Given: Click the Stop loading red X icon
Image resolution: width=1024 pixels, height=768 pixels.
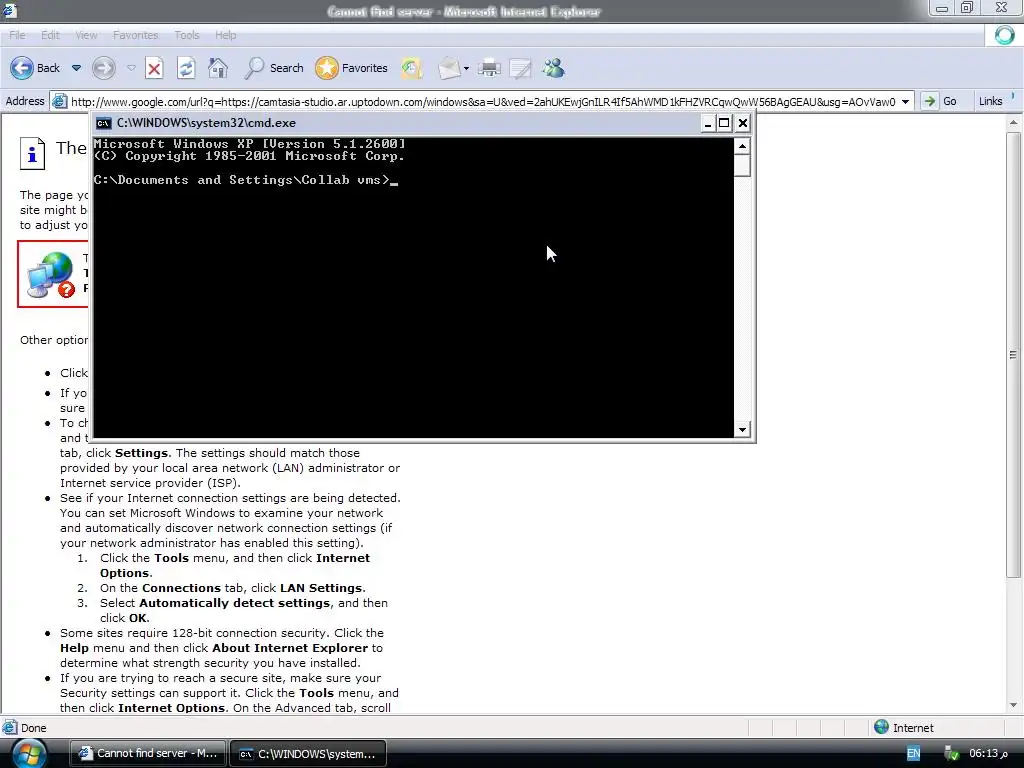Looking at the screenshot, I should (x=154, y=68).
